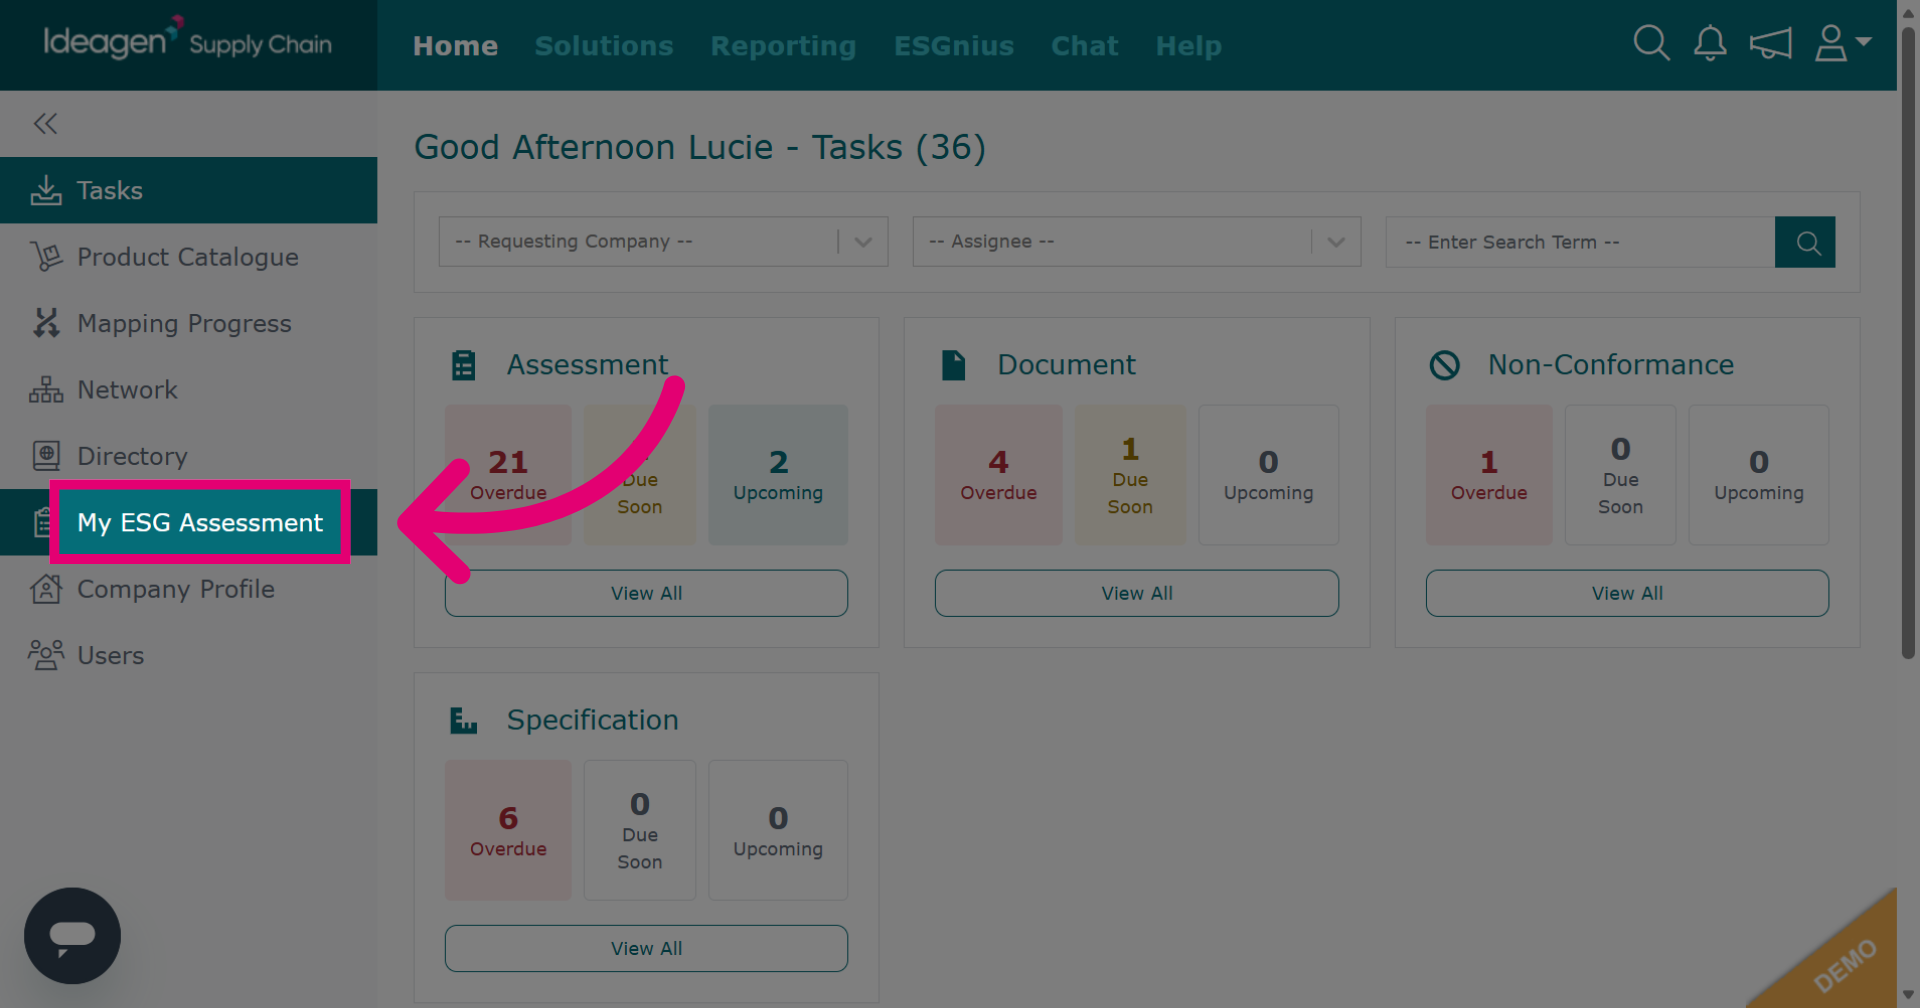
Task: Open Company Profile in the sidebar
Action: [188, 589]
